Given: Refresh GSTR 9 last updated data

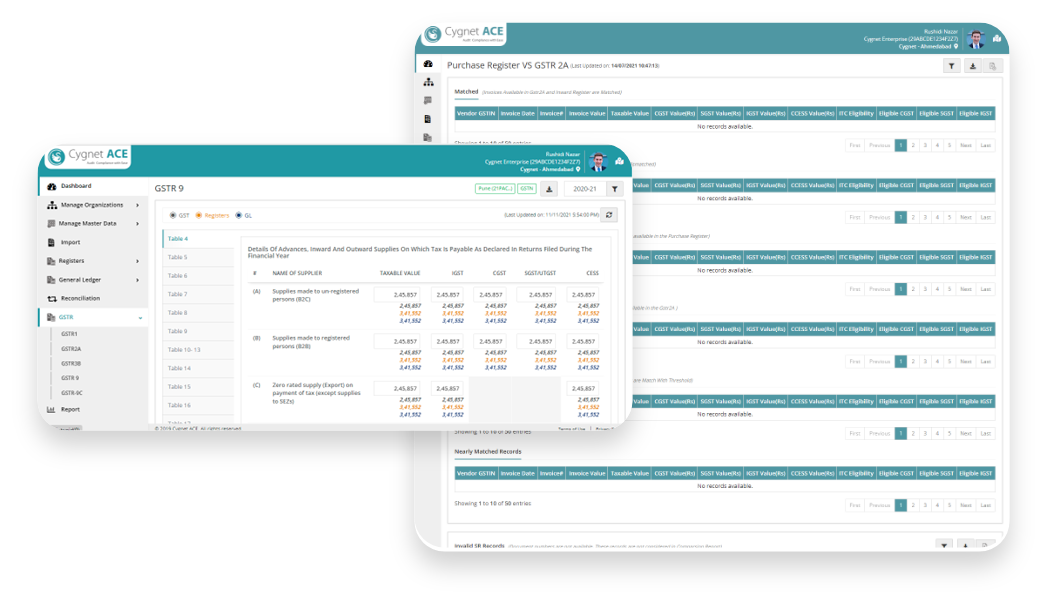Looking at the screenshot, I should (608, 215).
